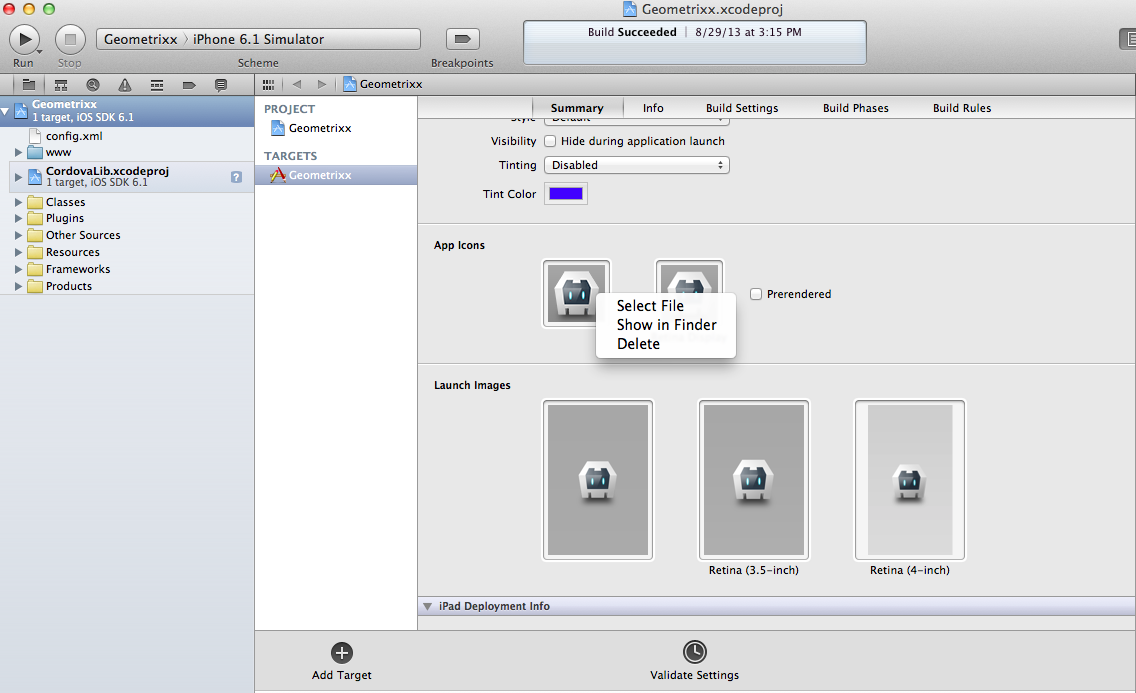Click the Add Target label
The height and width of the screenshot is (693, 1136).
point(342,675)
